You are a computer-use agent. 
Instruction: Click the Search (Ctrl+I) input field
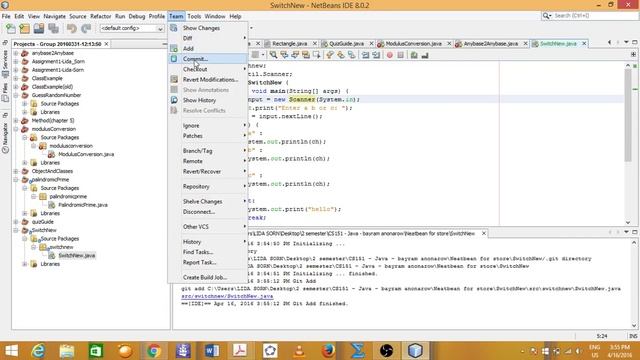(595, 16)
